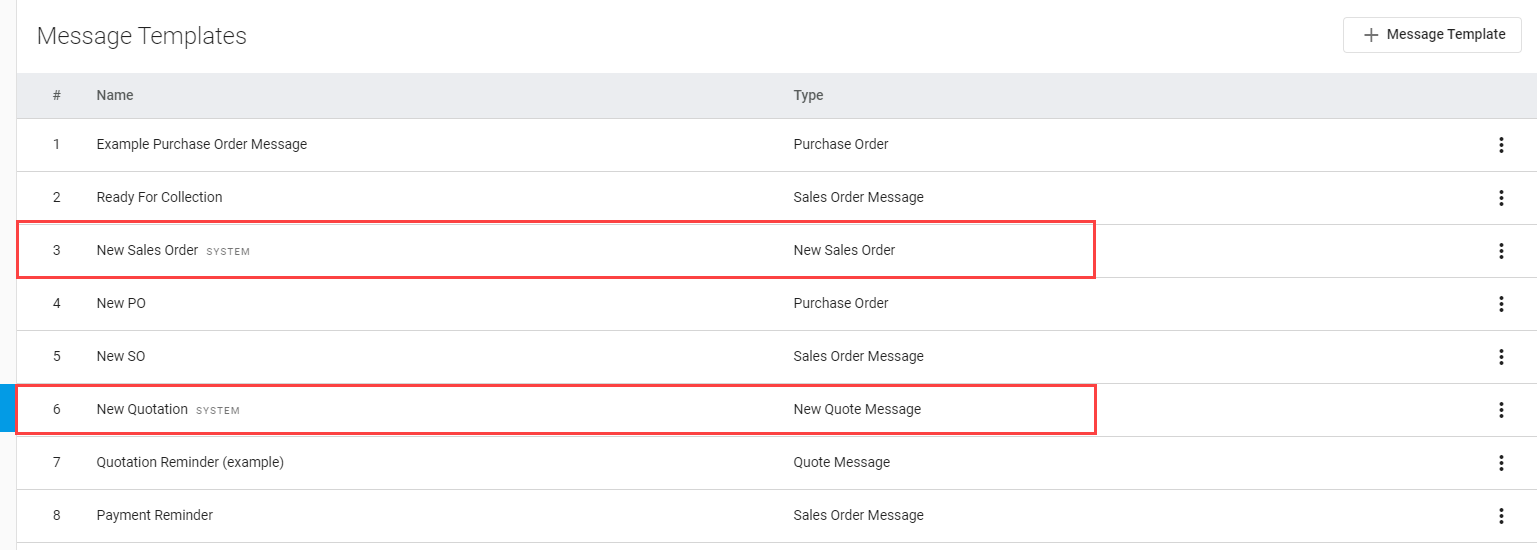This screenshot has height=550, width=1537.
Task: Select the New Sales Order system template
Action: [x=147, y=250]
